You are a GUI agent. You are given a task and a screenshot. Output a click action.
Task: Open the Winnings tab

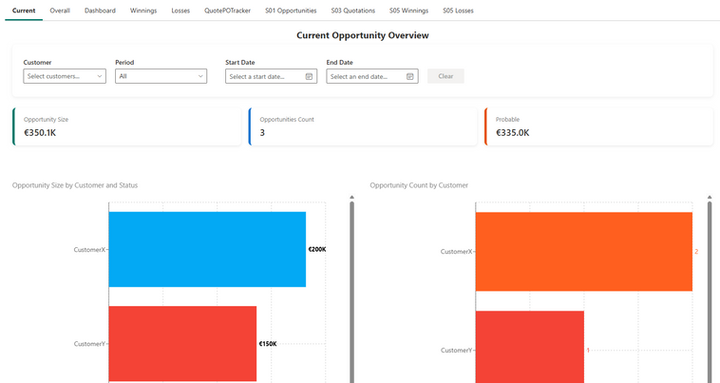(x=143, y=11)
